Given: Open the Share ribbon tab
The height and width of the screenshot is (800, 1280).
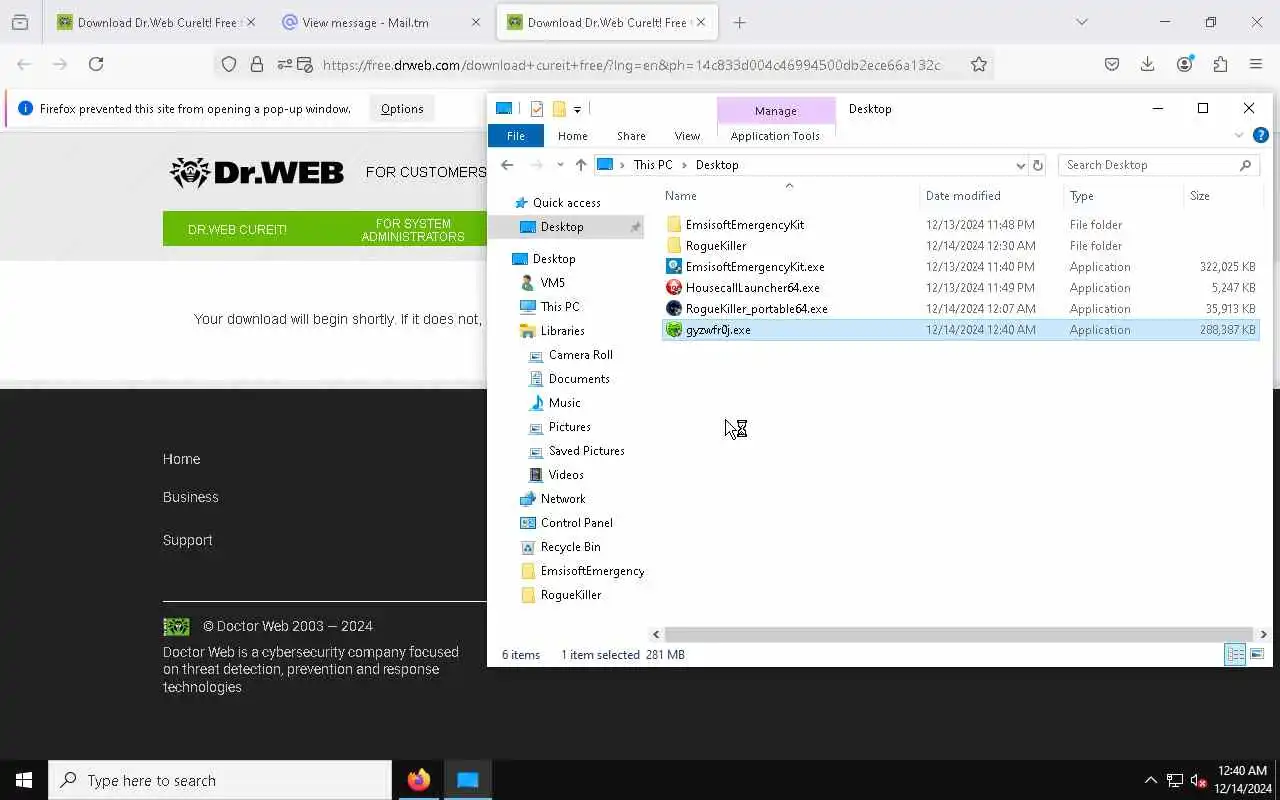Looking at the screenshot, I should coord(631,136).
